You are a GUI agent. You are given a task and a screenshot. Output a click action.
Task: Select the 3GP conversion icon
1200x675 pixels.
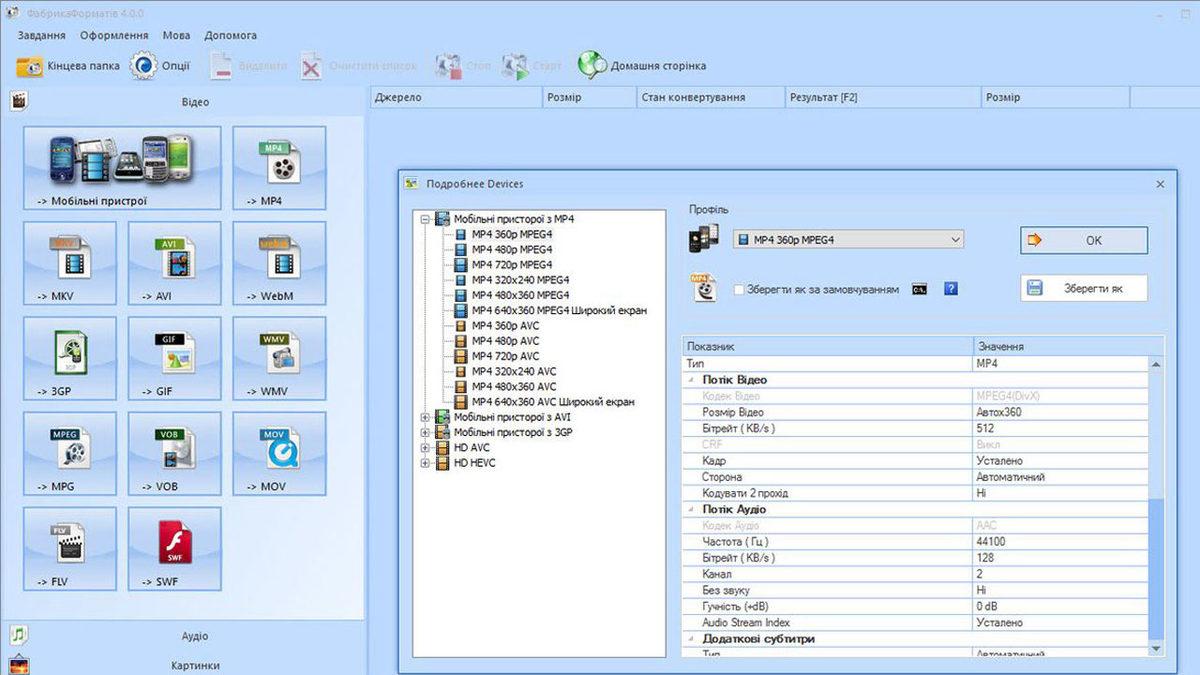(x=69, y=357)
